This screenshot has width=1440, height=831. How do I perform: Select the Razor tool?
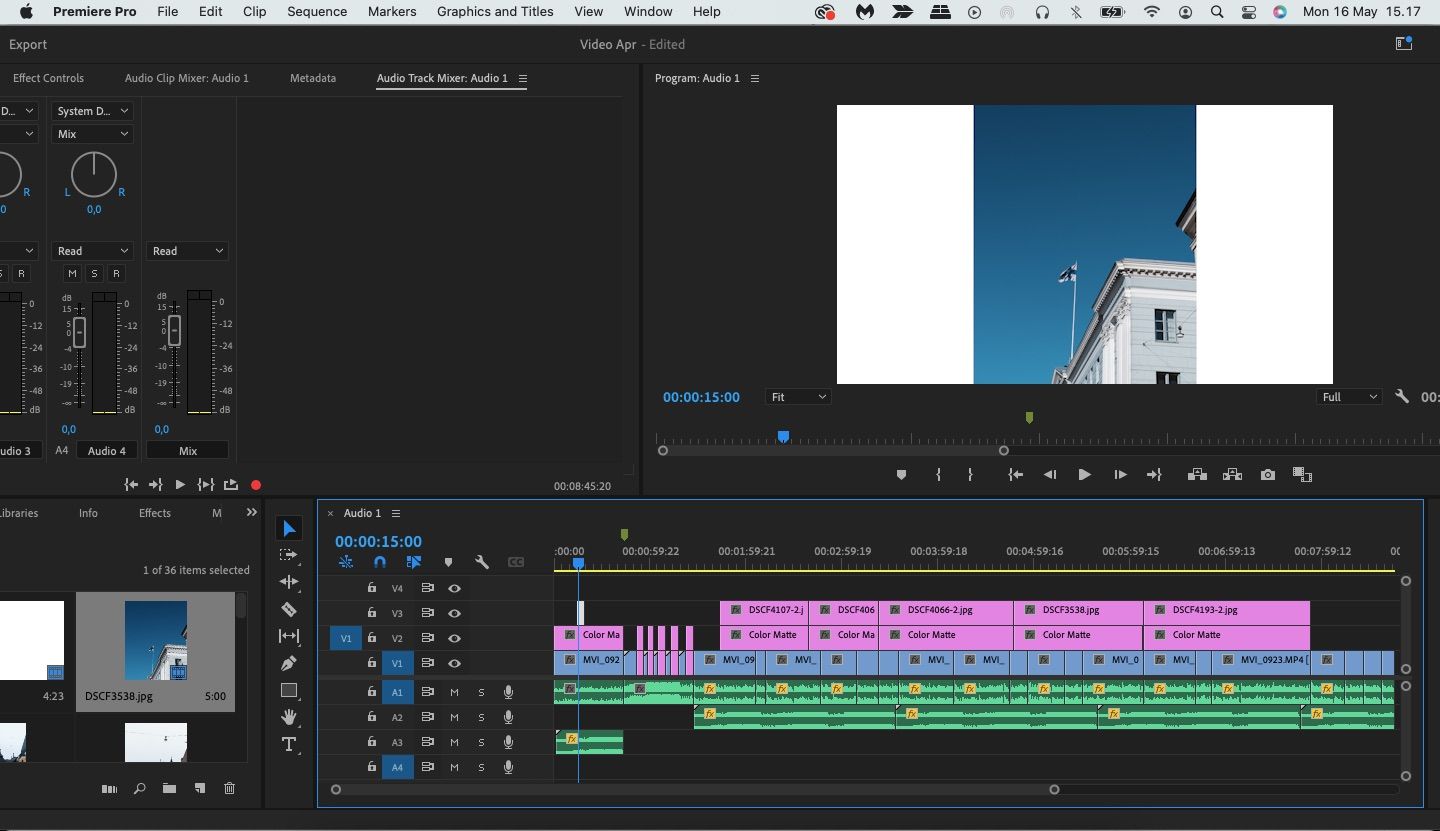click(290, 609)
